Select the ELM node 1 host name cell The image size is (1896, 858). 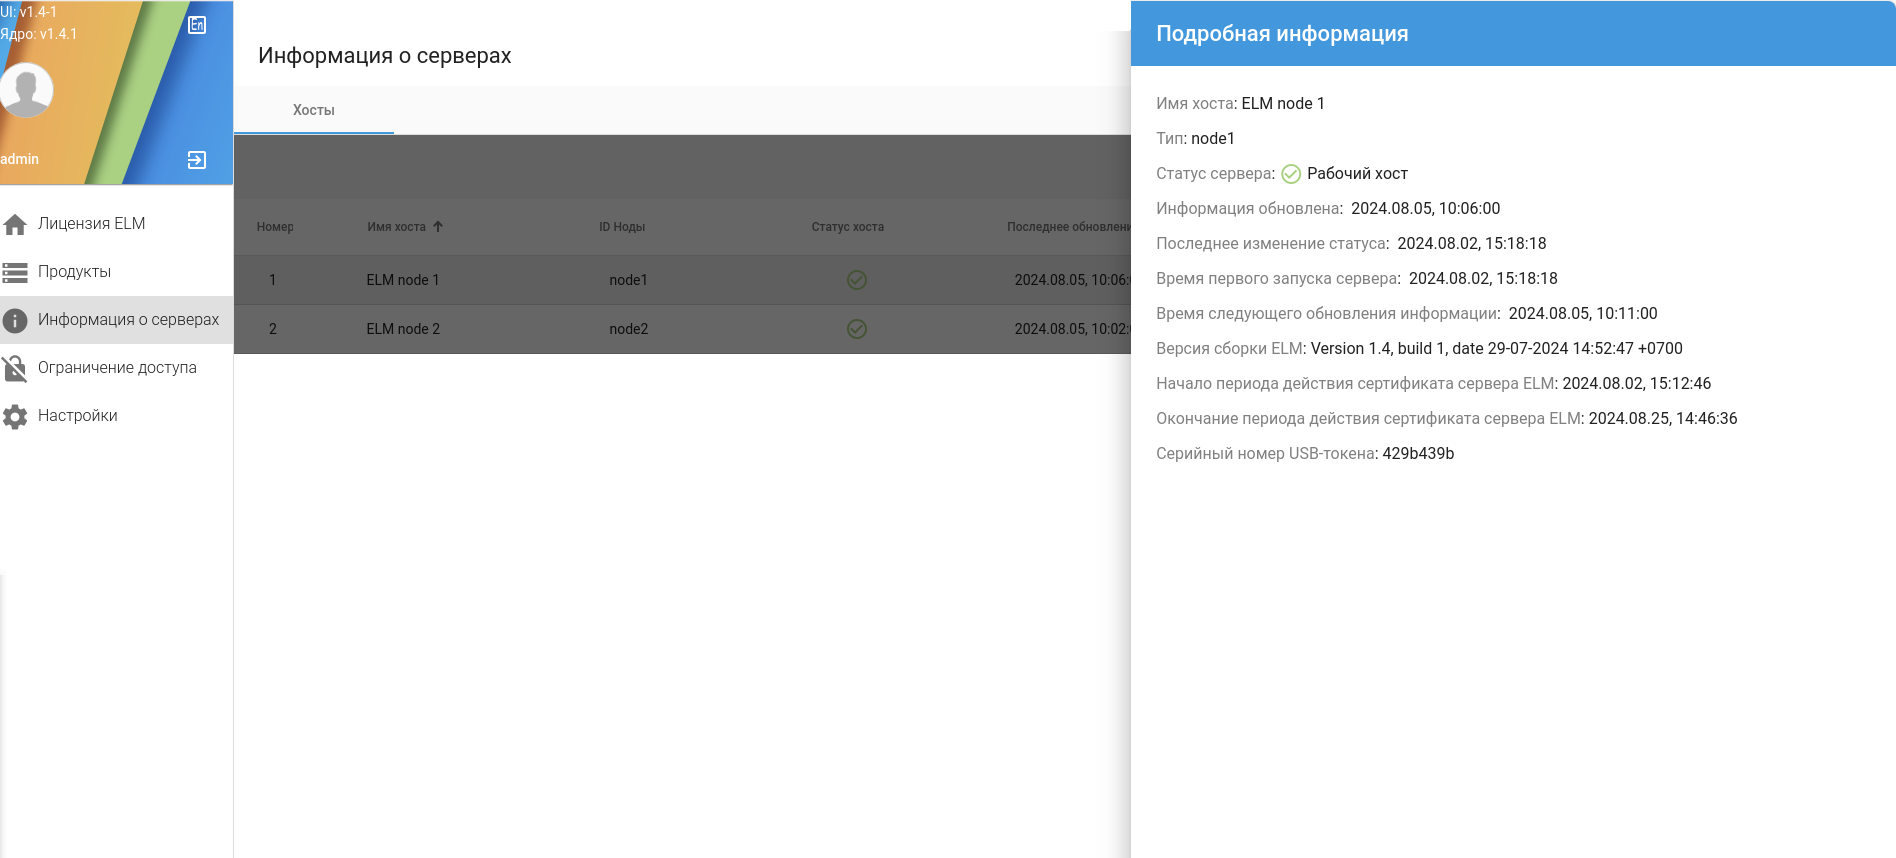click(x=403, y=280)
